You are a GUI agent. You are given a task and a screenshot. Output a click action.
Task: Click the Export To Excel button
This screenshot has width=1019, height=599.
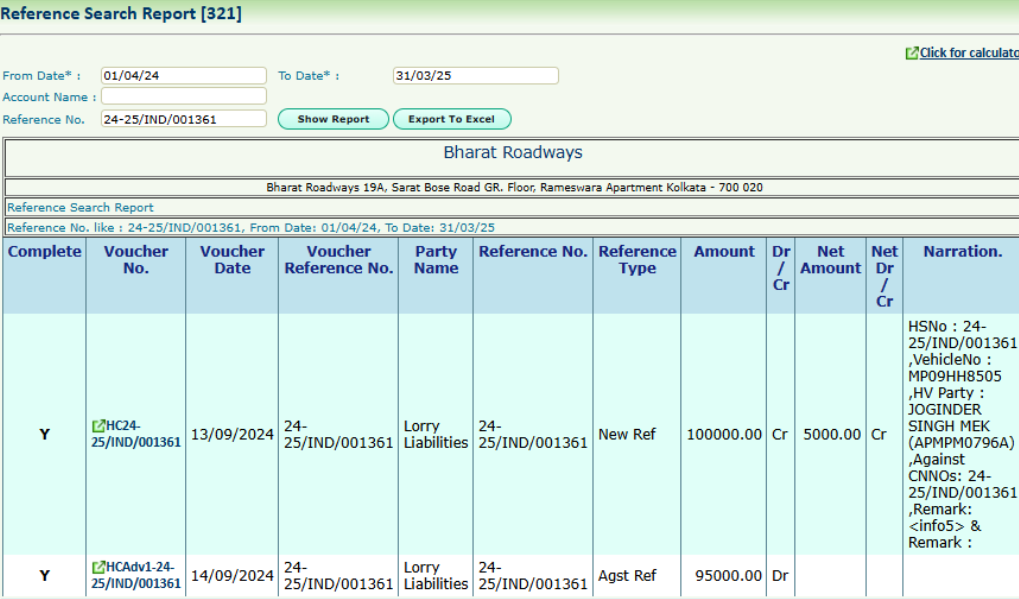tap(451, 119)
